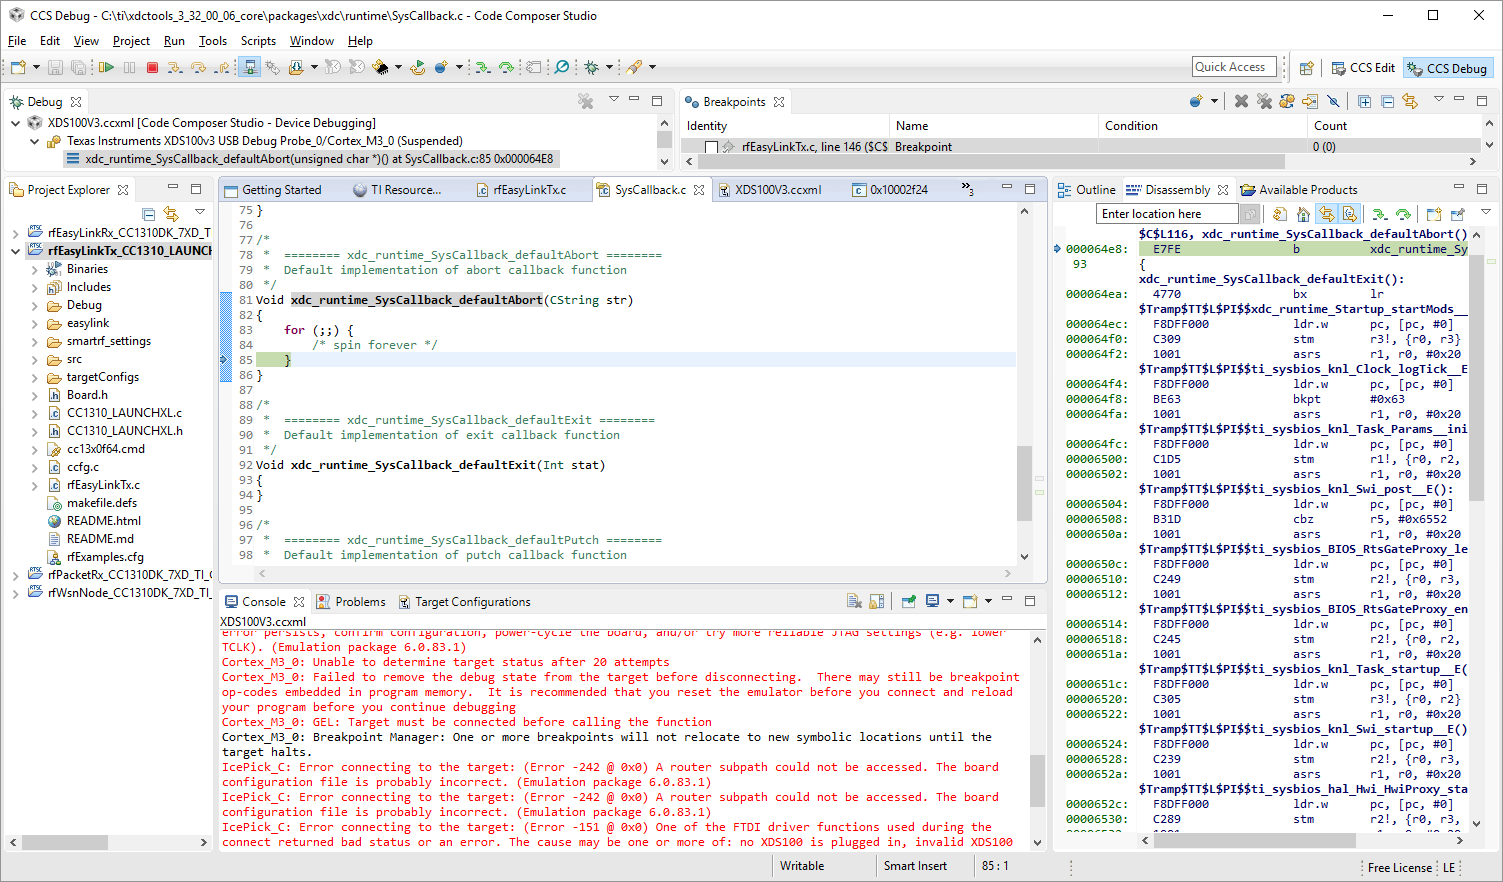
Task: Step Over the current source line
Action: [x=199, y=66]
